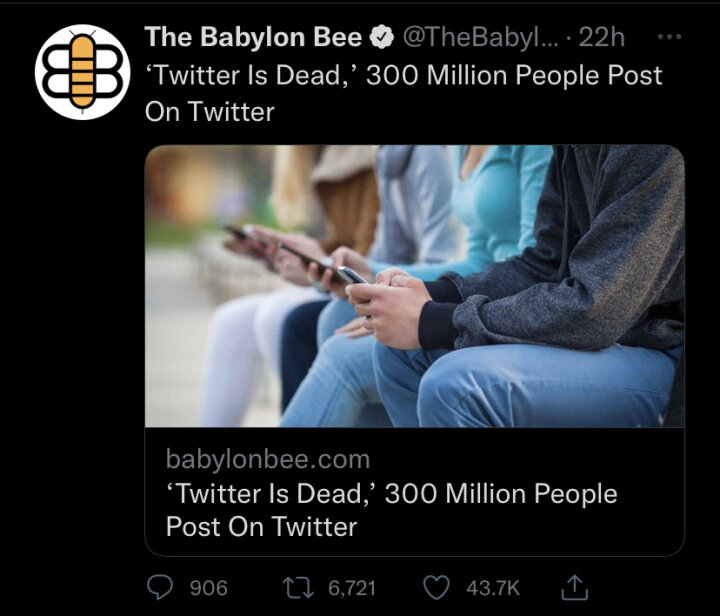
Task: Open the article headline under babylonbee.com
Action: tap(391, 509)
